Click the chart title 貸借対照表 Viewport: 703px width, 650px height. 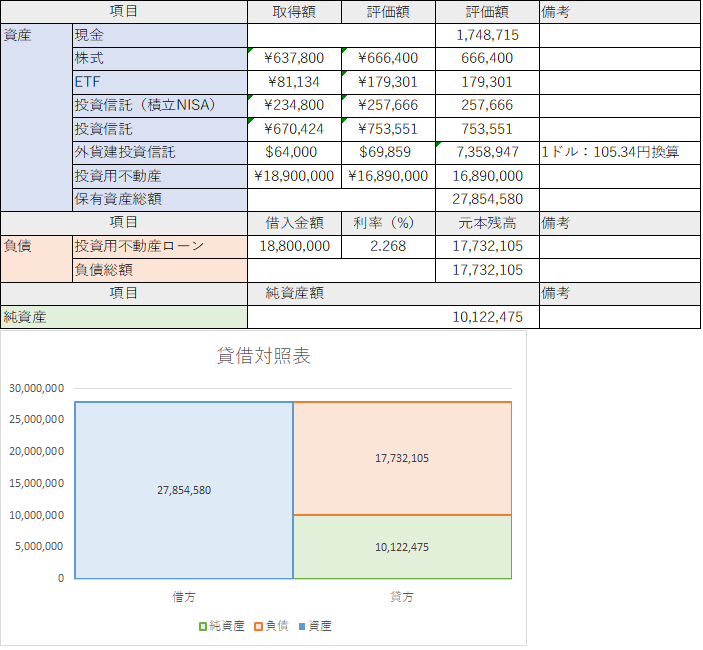point(264,356)
